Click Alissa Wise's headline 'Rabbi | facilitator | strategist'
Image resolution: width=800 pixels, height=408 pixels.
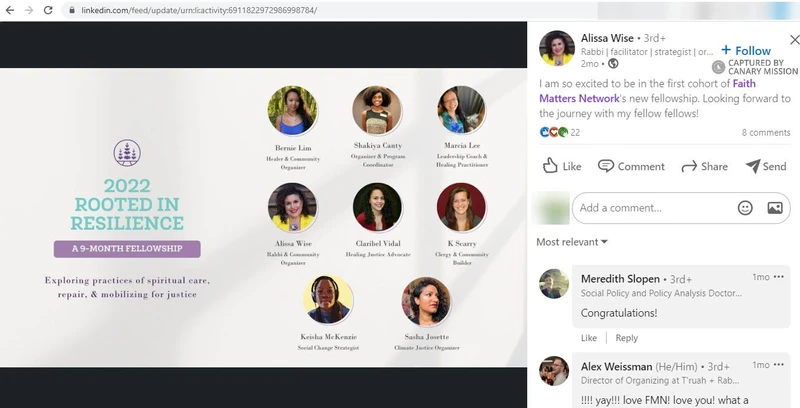(646, 52)
